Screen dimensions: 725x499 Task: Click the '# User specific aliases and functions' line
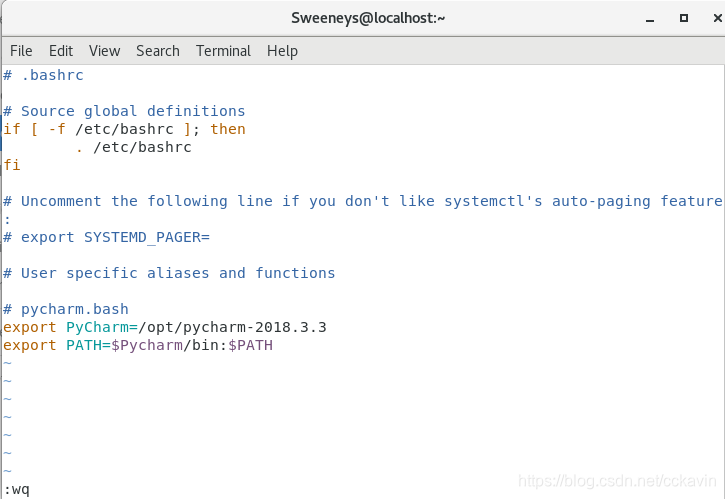pos(169,273)
